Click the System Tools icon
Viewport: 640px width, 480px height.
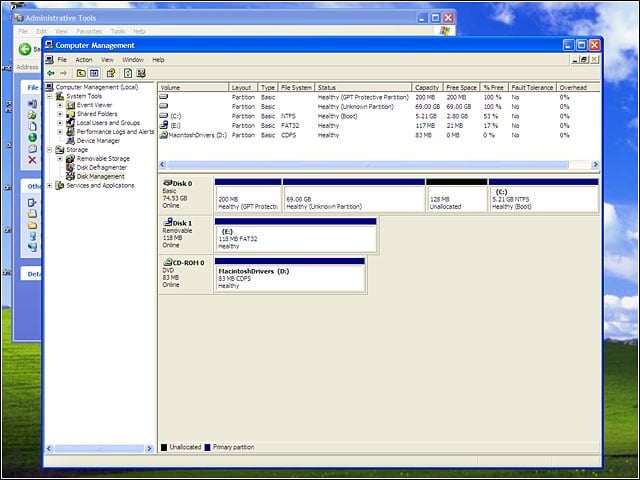click(60, 96)
